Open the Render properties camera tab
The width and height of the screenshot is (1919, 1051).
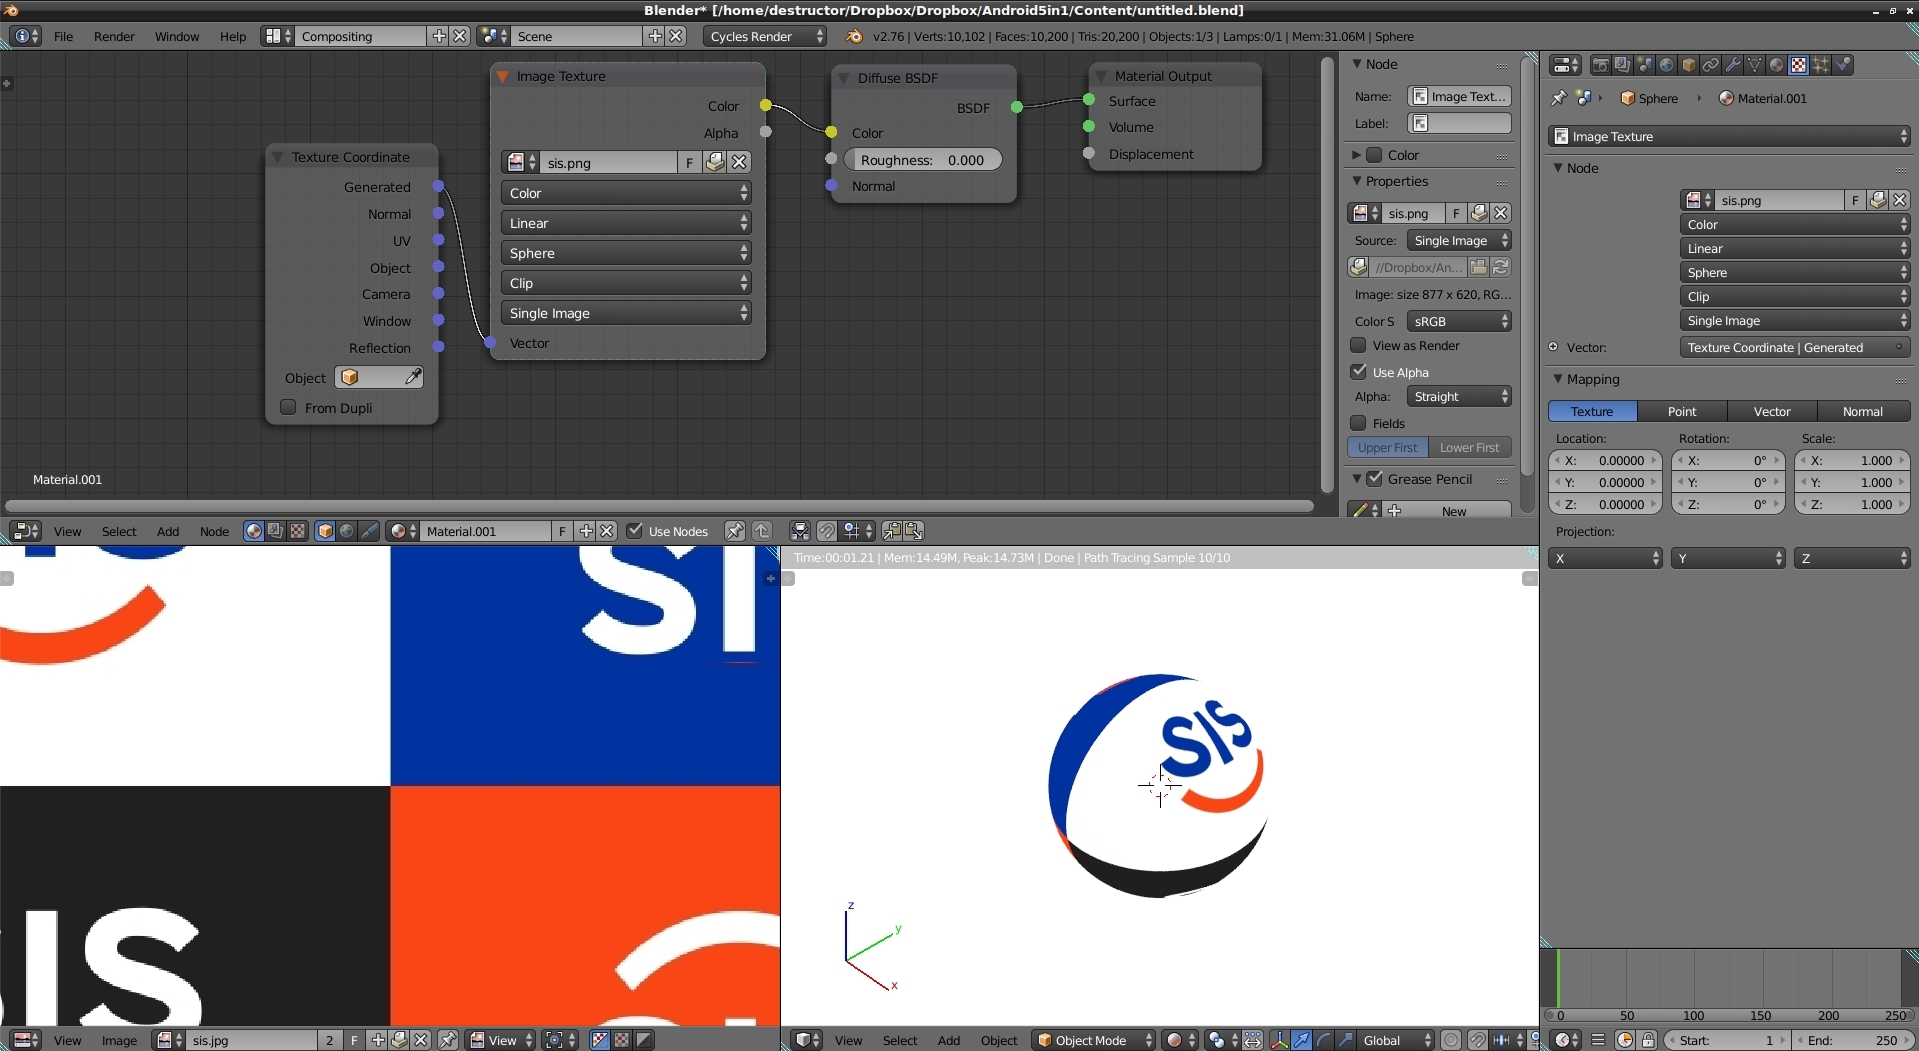[1600, 65]
